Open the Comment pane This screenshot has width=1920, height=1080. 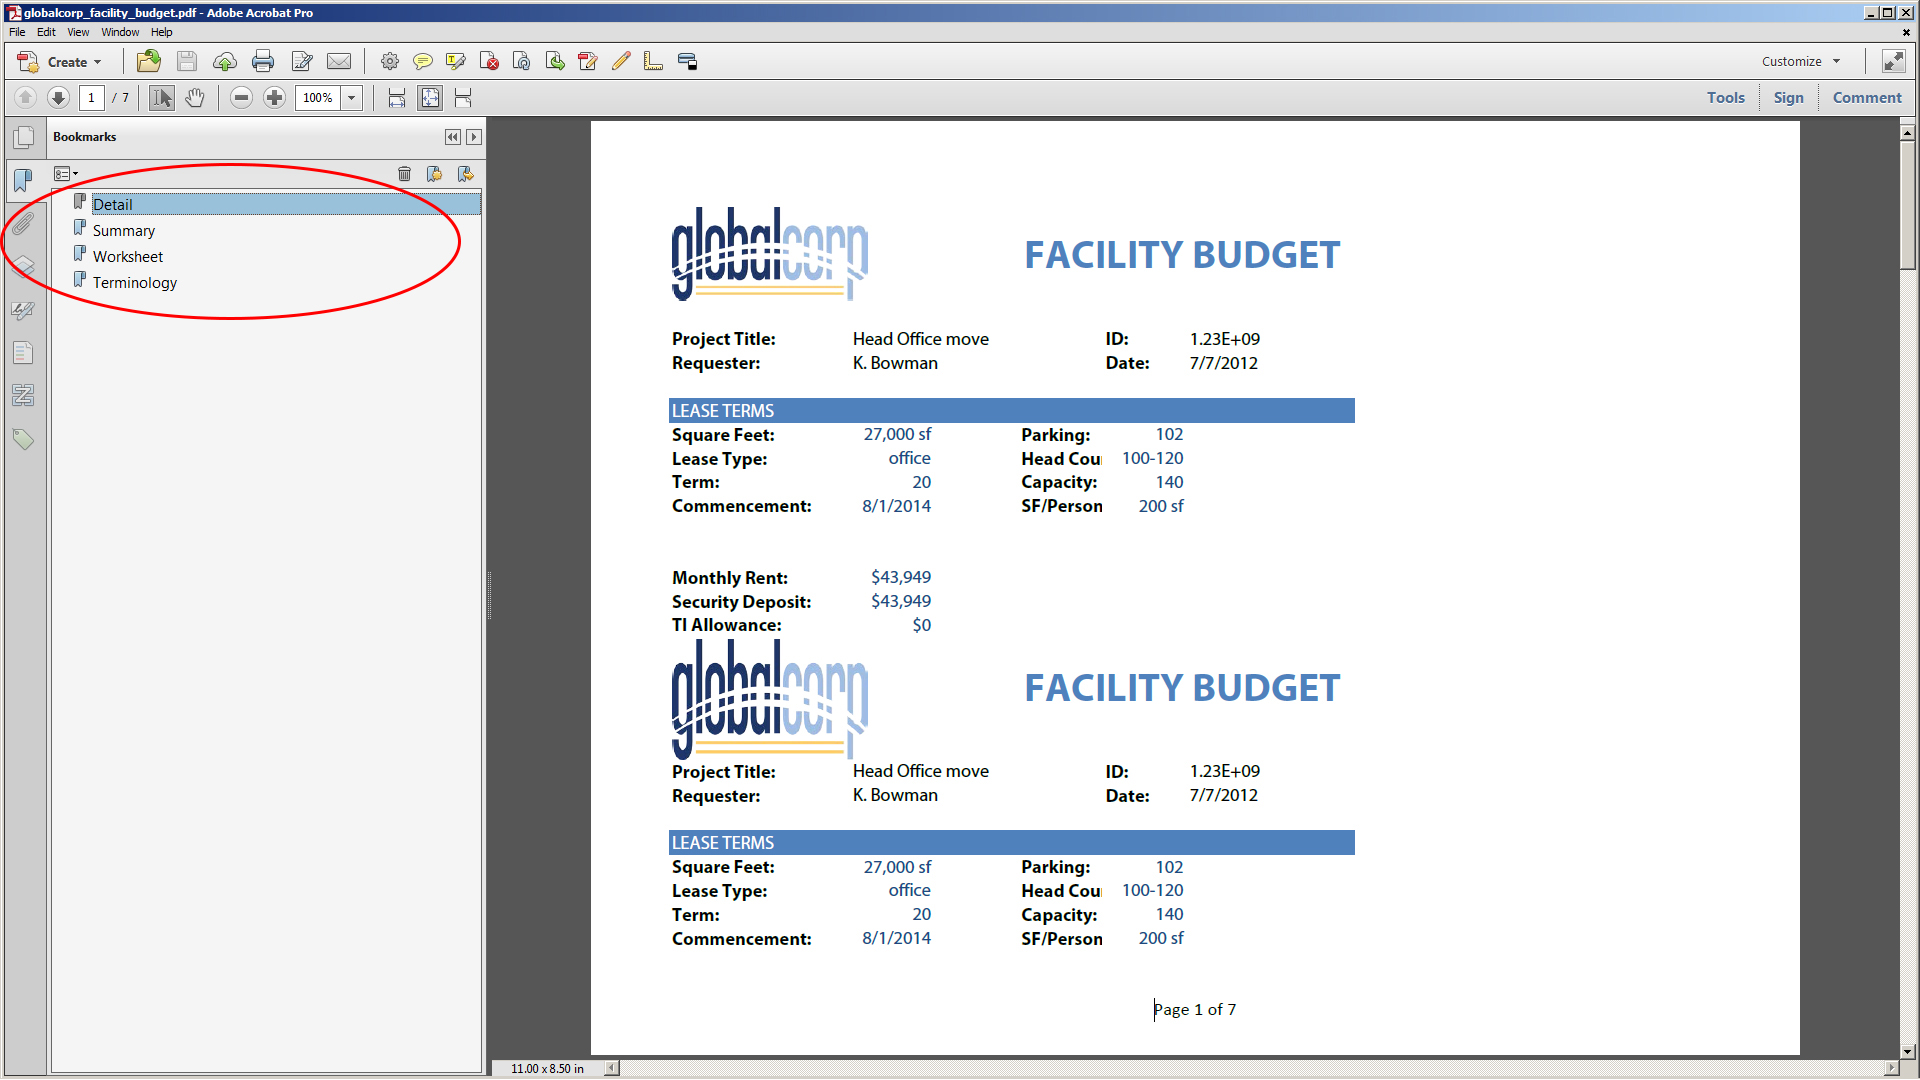pyautogui.click(x=1866, y=98)
